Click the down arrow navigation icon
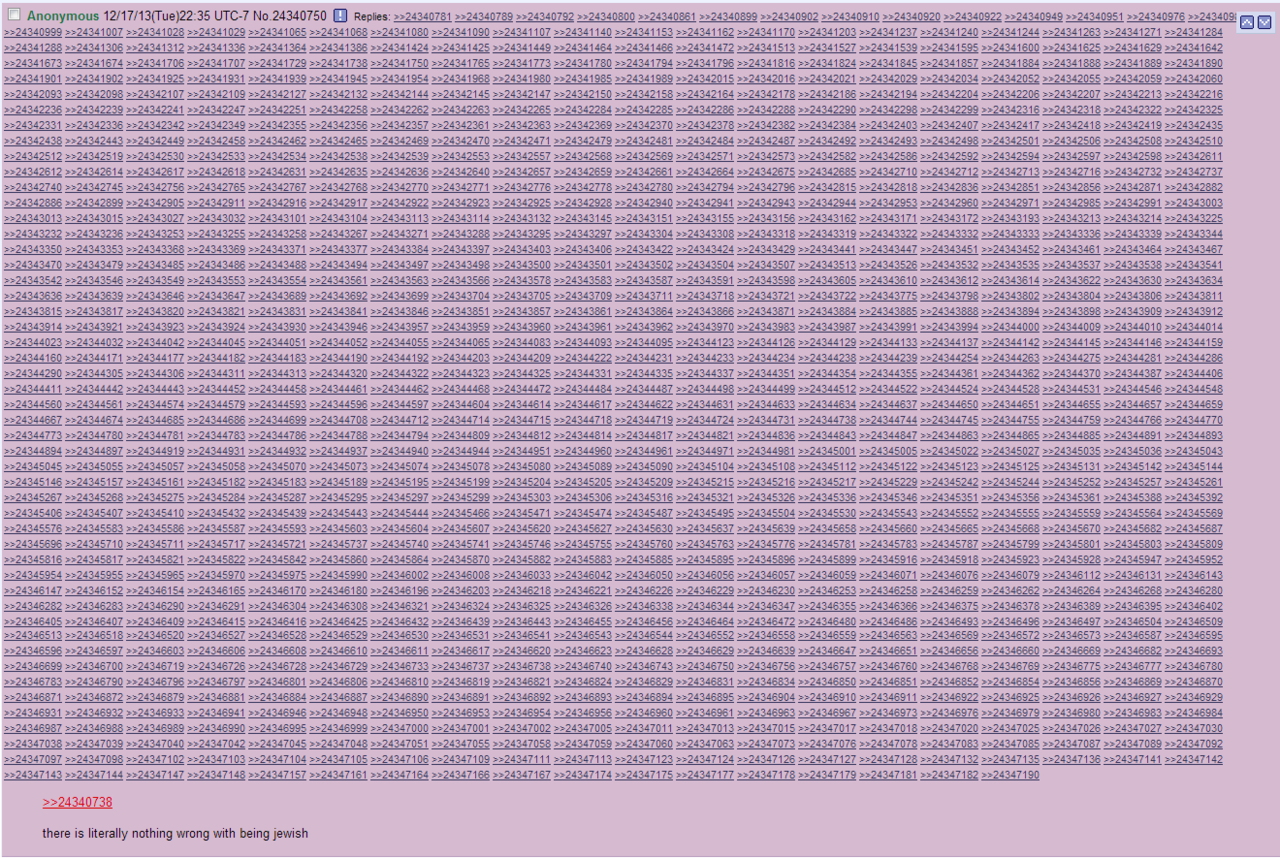 tap(1264, 22)
